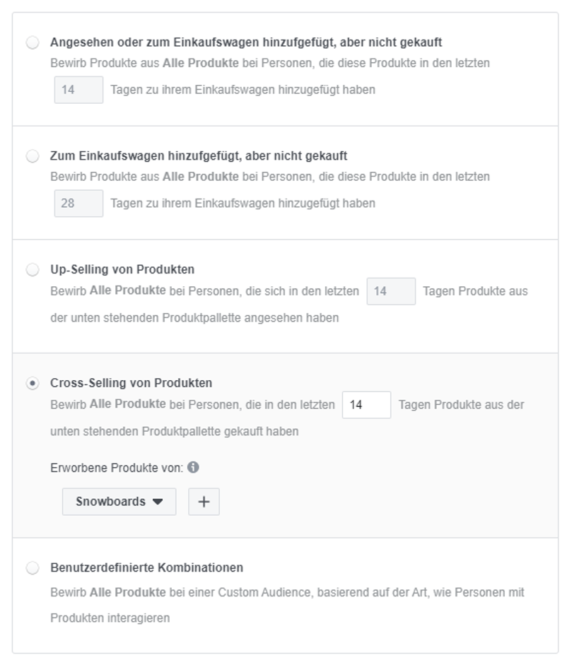Add another product set with the plus button

[204, 501]
